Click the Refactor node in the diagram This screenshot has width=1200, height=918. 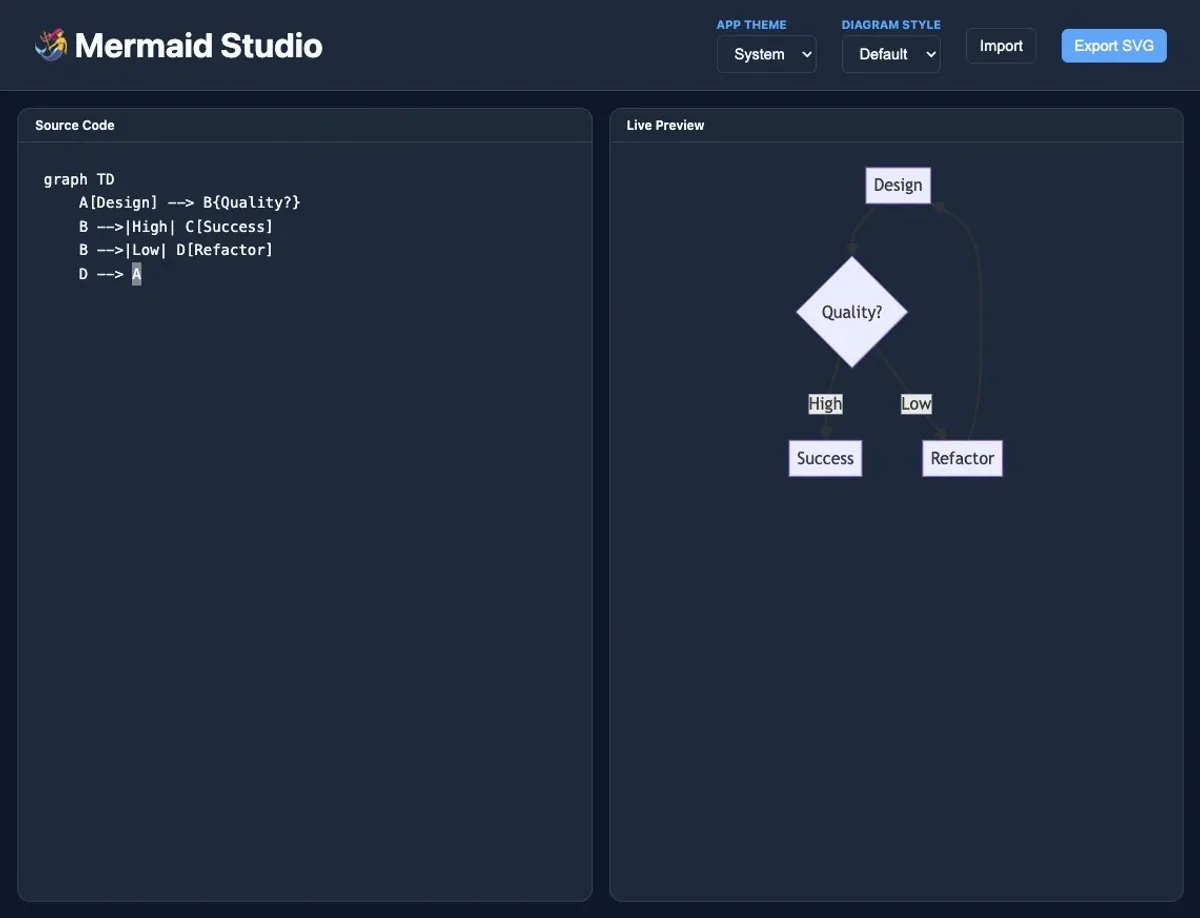(962, 457)
